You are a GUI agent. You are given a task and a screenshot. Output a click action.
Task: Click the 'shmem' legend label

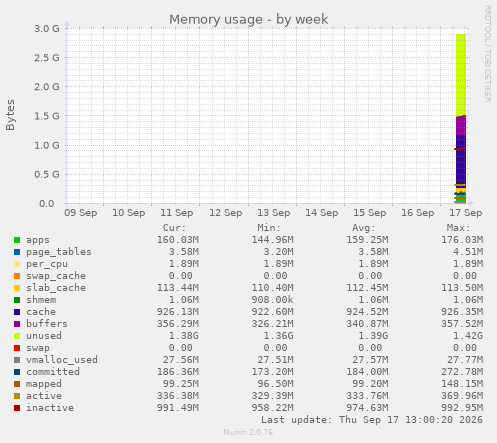click(x=41, y=300)
